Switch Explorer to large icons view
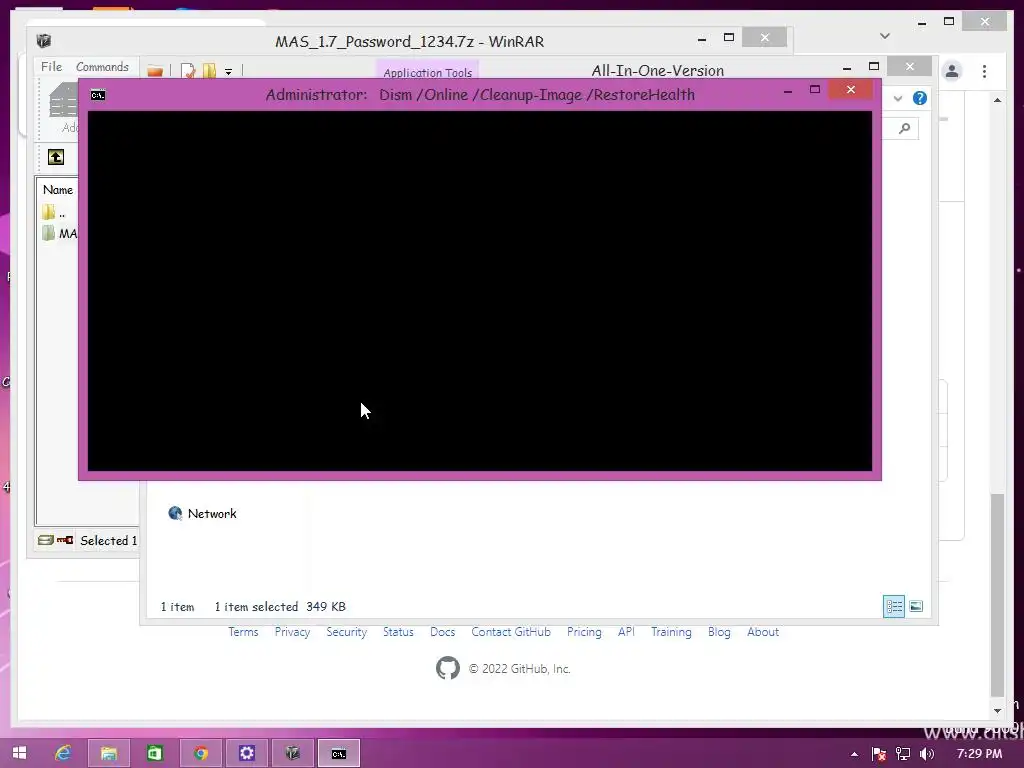 coord(916,607)
